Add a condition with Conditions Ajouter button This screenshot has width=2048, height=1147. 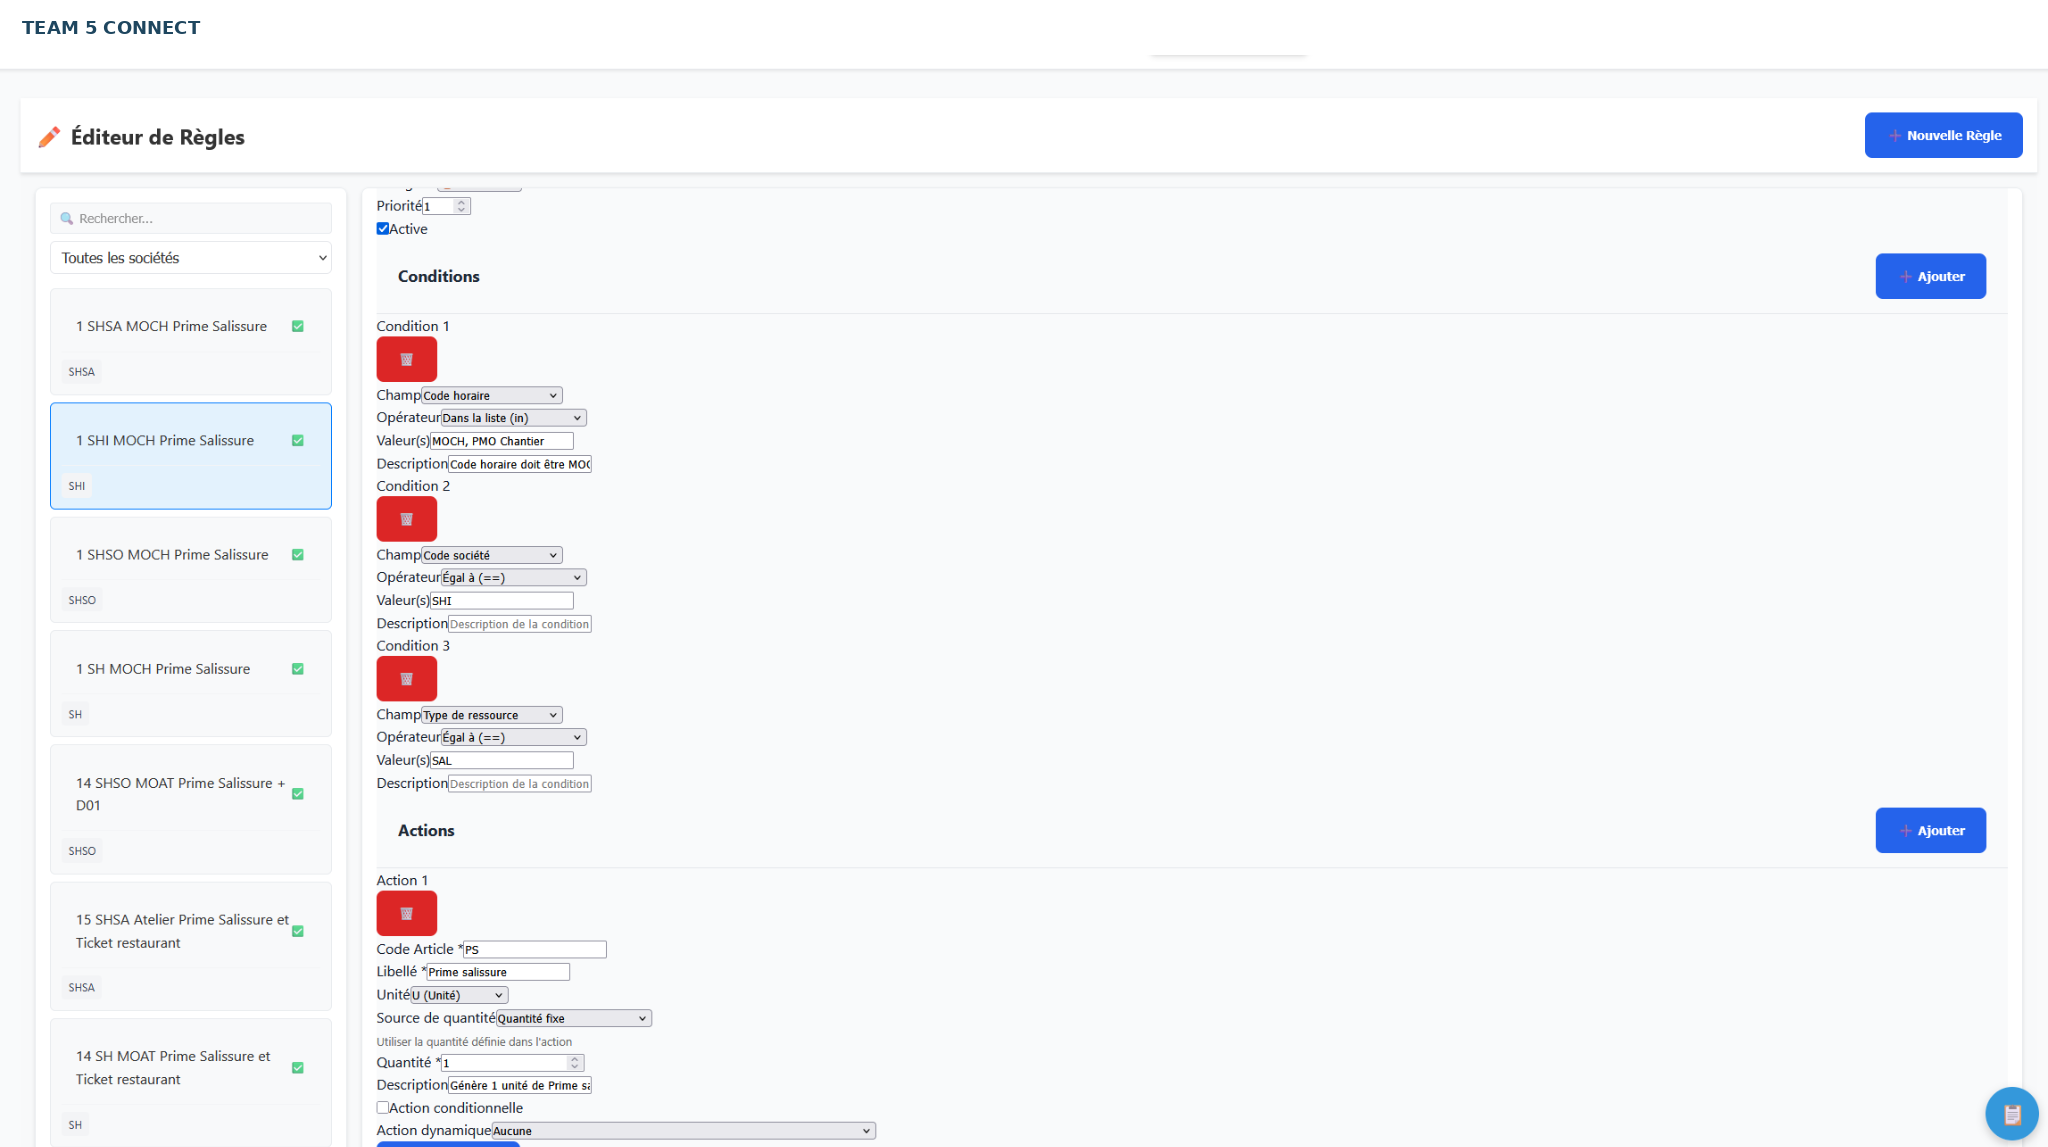1930,276
